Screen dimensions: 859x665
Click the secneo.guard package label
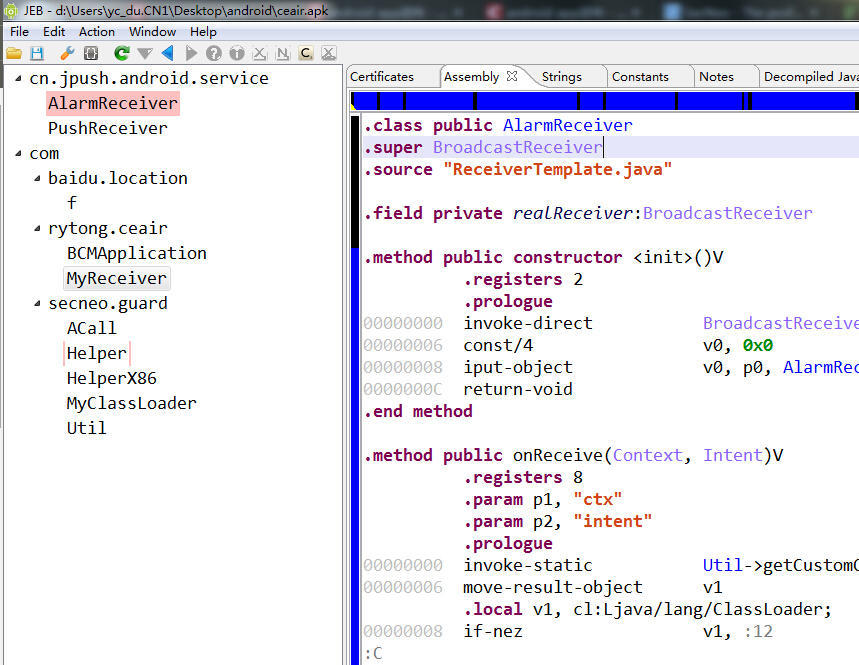click(107, 303)
